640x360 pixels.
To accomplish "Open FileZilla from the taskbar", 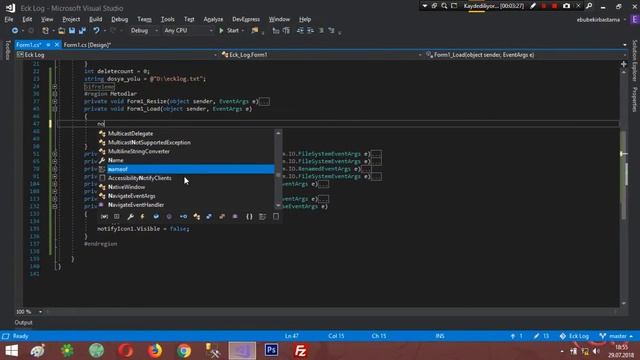I will [x=300, y=351].
